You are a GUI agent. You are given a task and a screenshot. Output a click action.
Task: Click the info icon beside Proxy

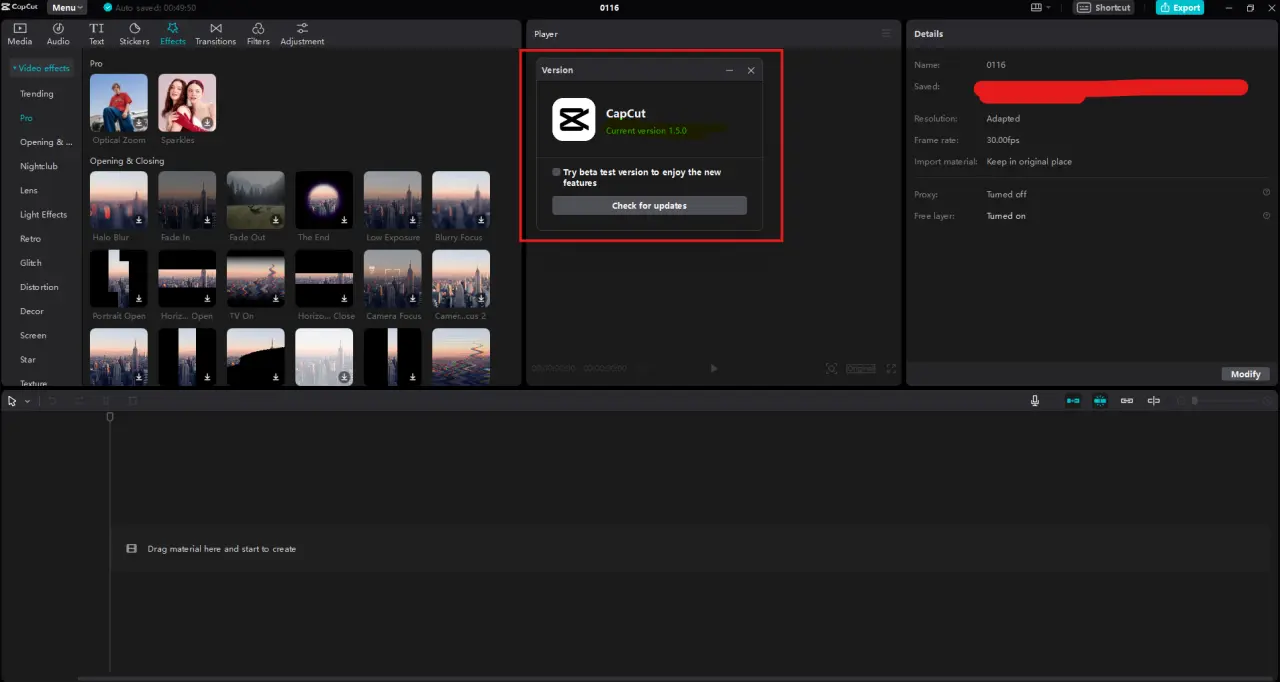point(1266,193)
